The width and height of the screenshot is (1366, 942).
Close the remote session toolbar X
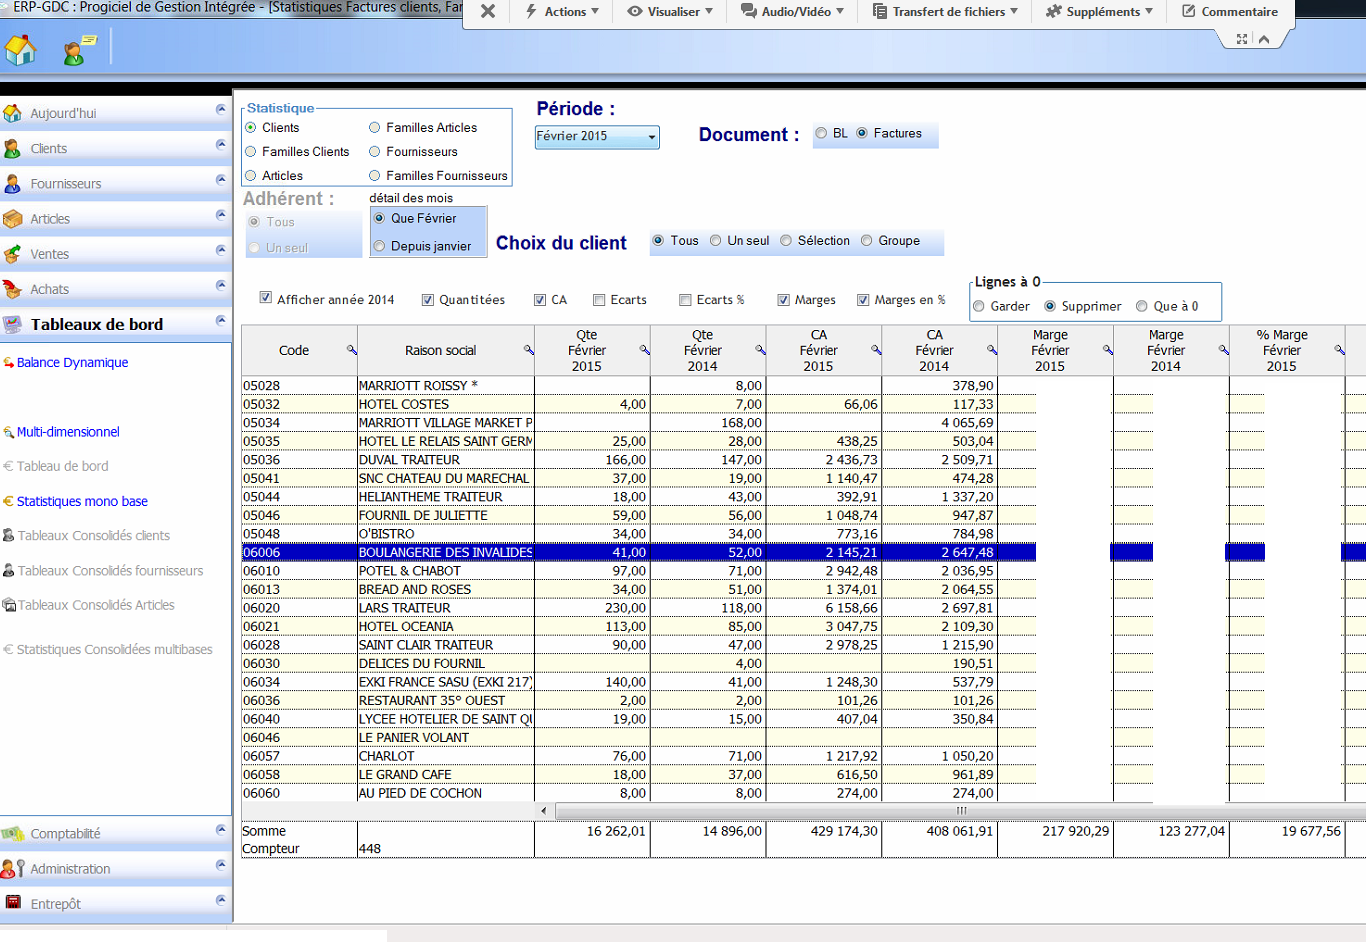click(488, 11)
